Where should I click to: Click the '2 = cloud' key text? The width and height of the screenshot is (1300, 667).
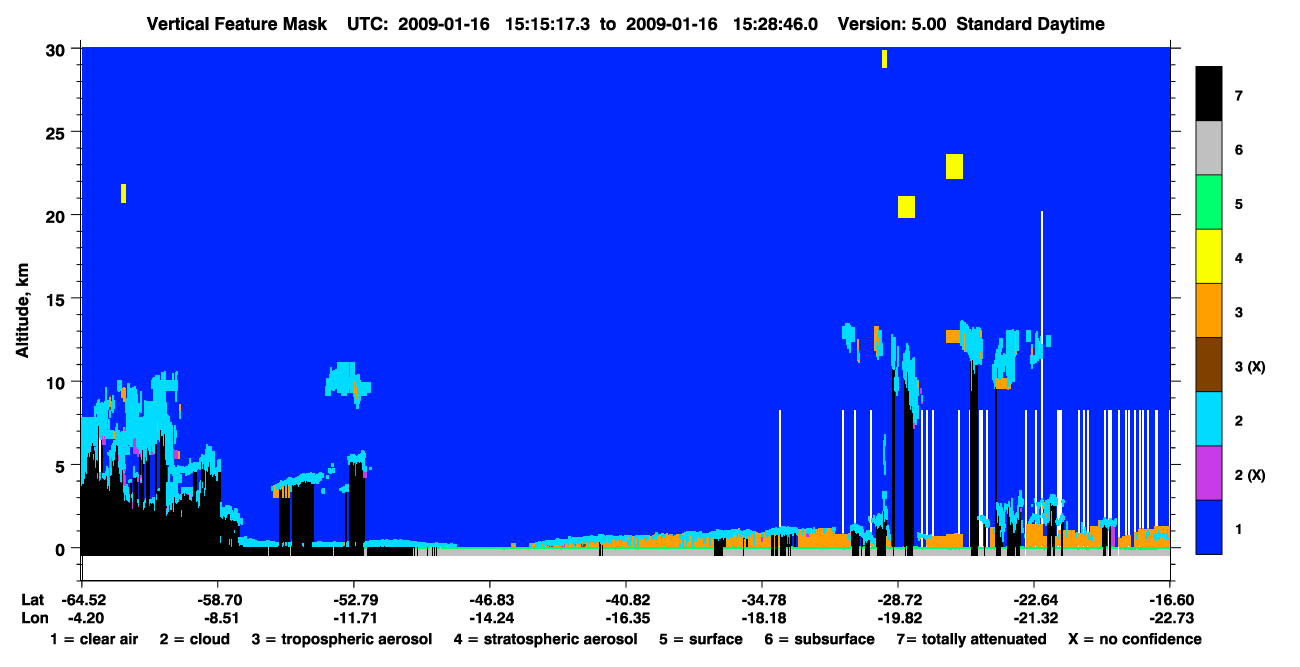[194, 639]
